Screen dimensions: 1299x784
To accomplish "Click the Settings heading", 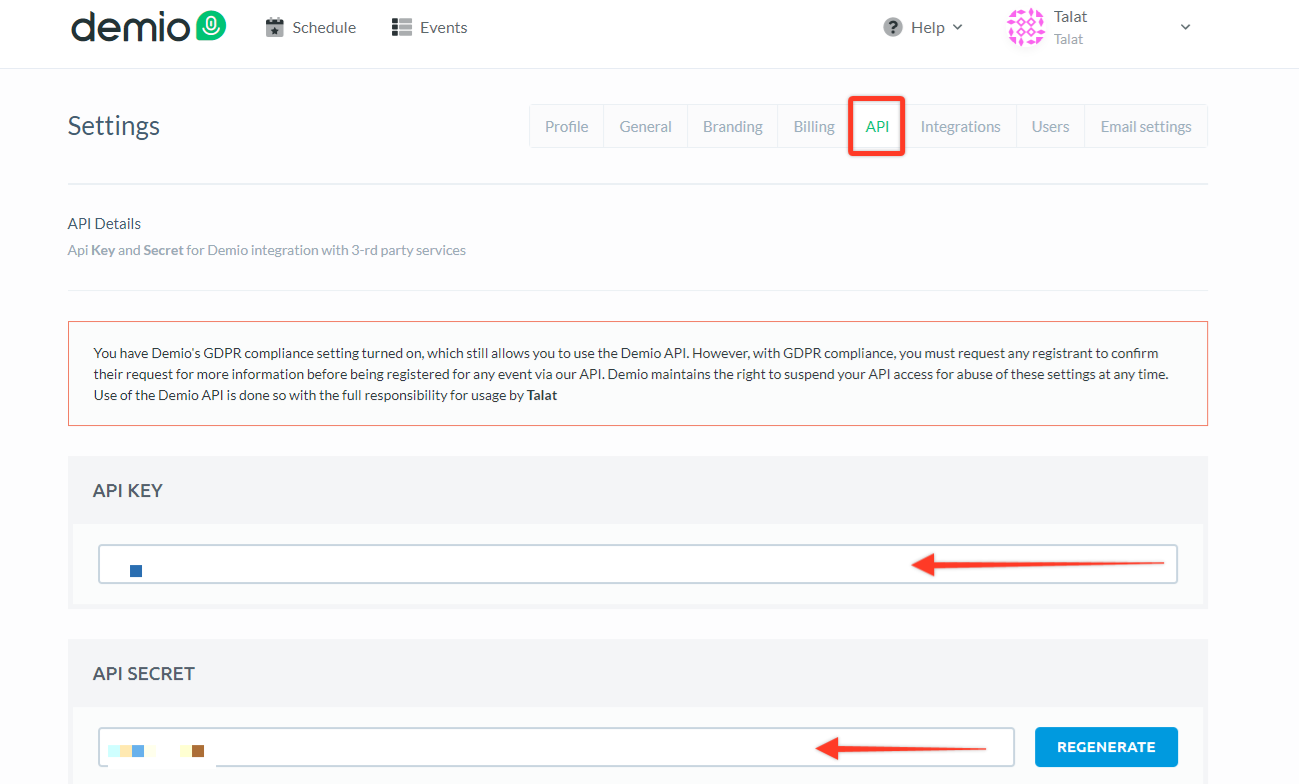I will coord(114,126).
